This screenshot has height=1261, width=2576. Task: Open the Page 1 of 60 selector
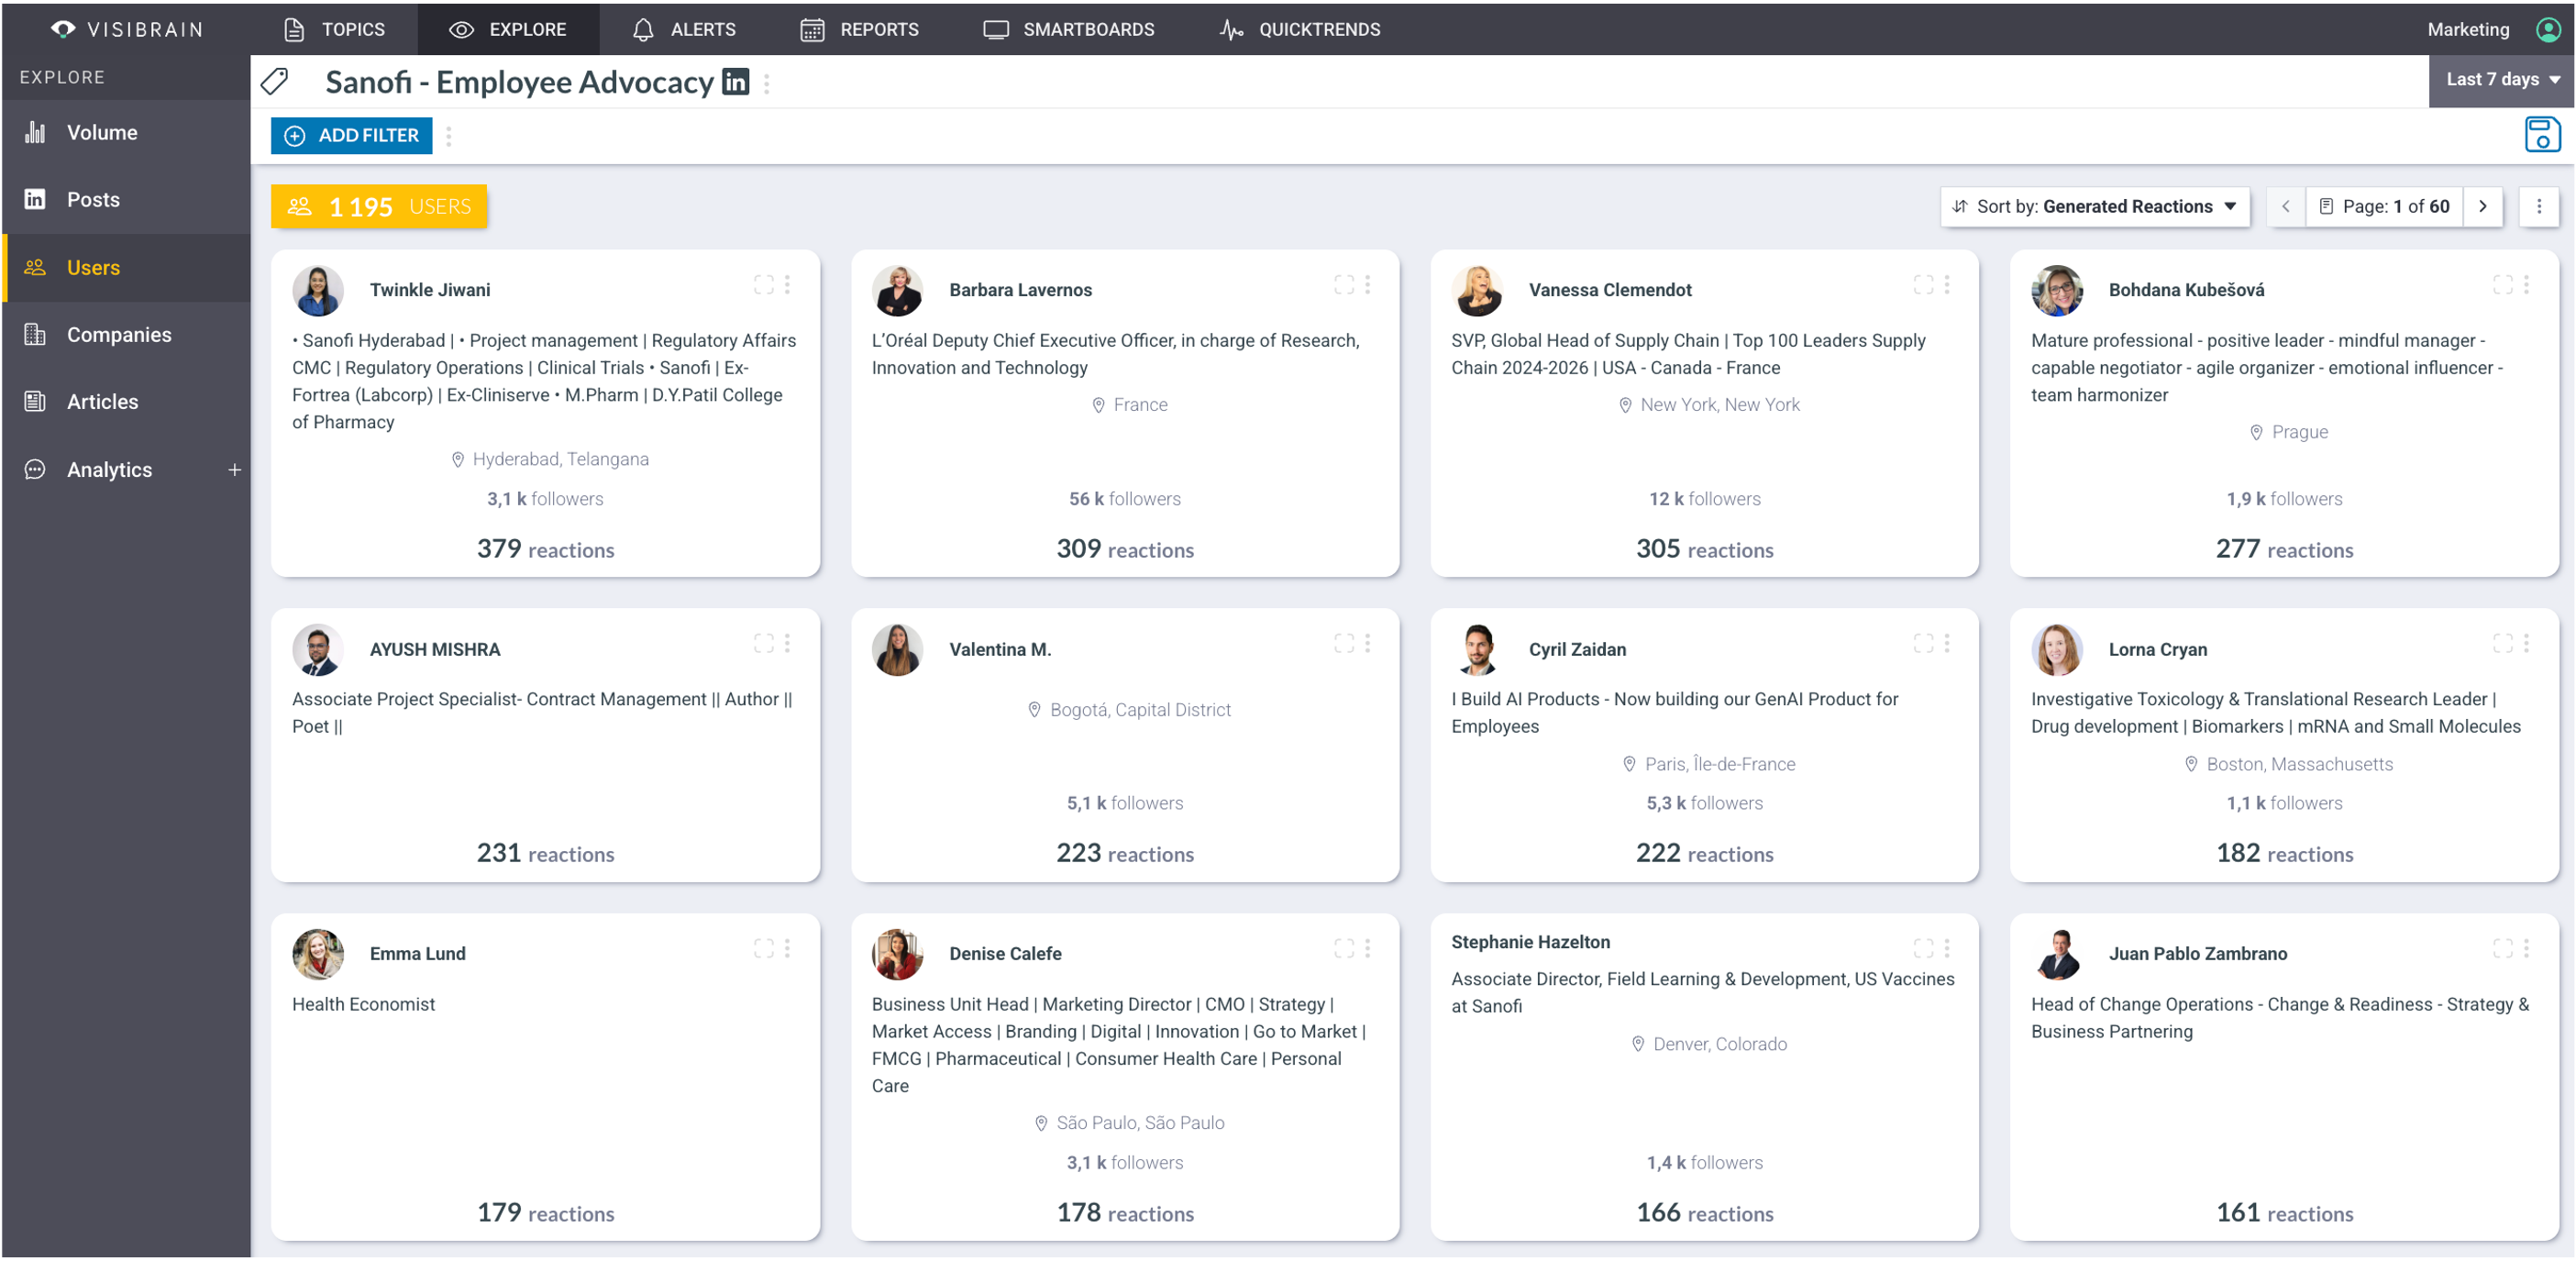(2384, 206)
